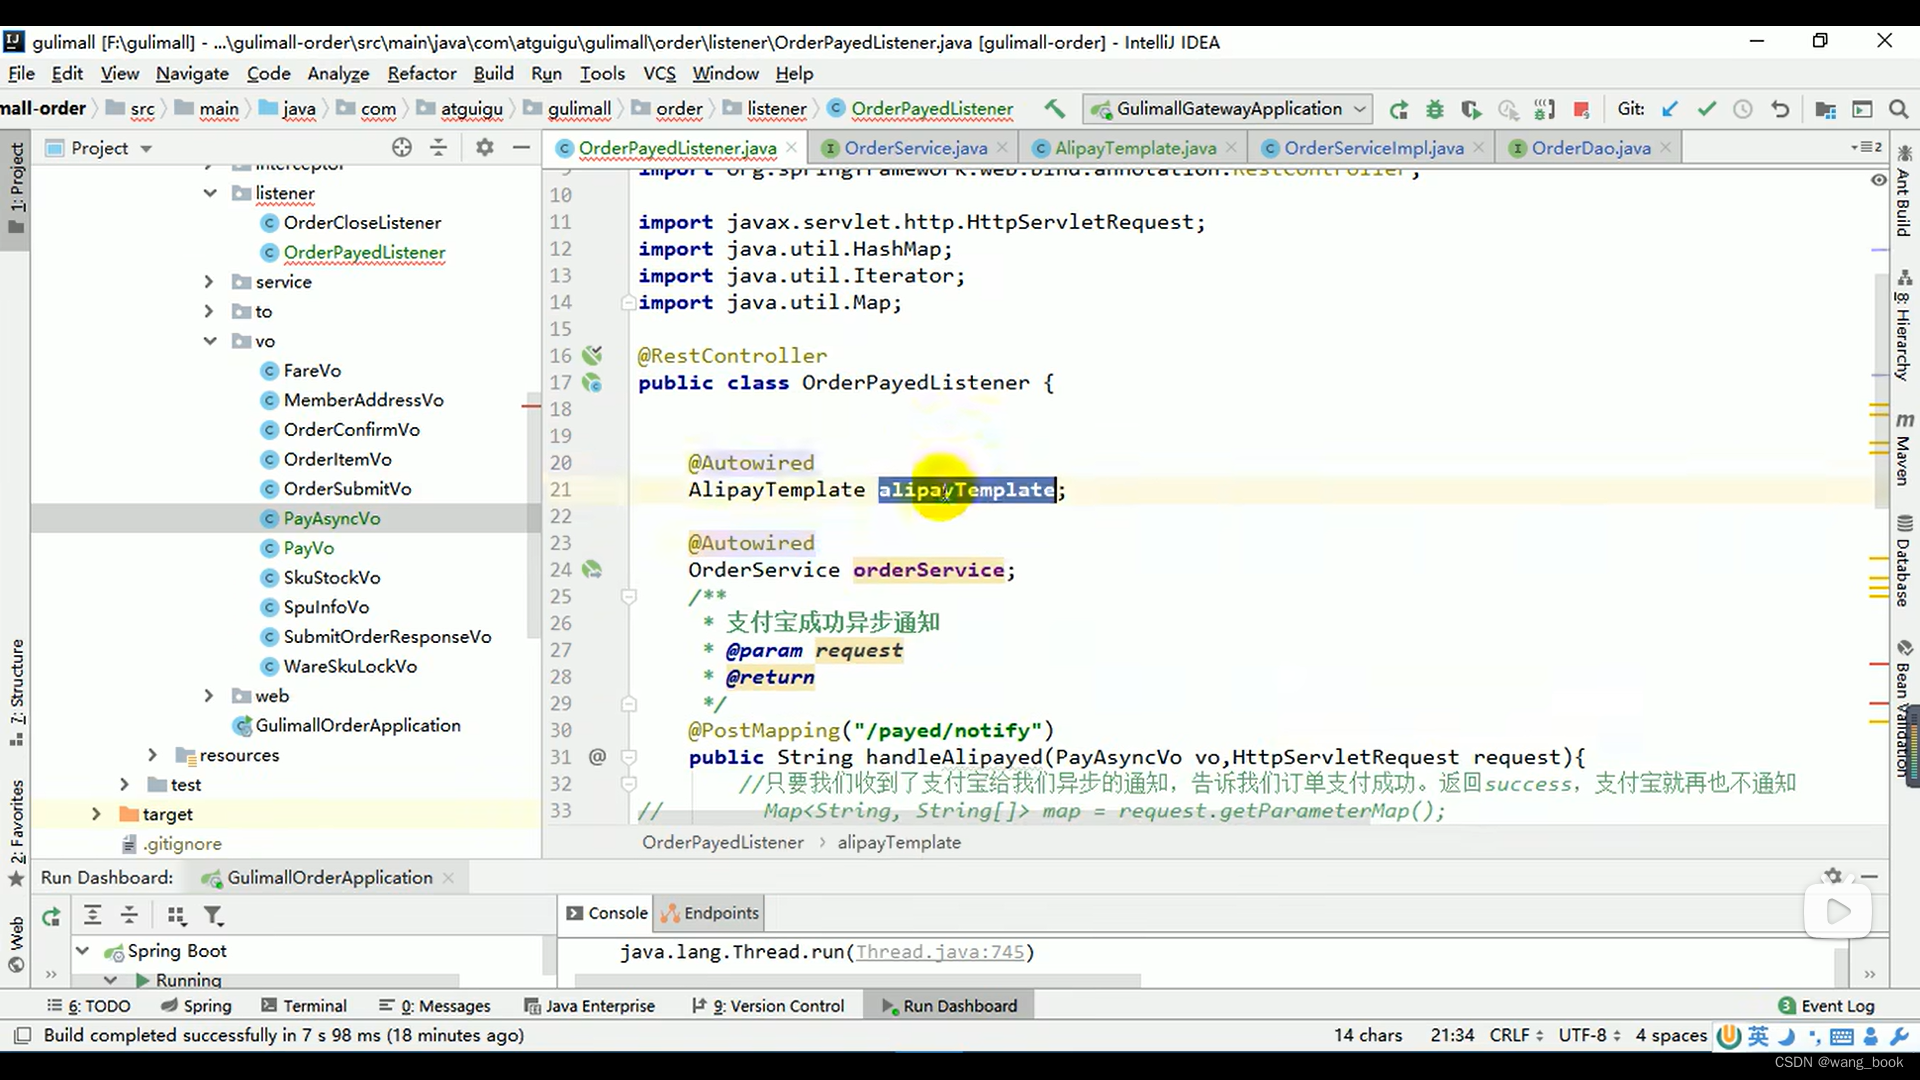Hide the Project tool window
Screen dimensions: 1920x1080
click(521, 148)
